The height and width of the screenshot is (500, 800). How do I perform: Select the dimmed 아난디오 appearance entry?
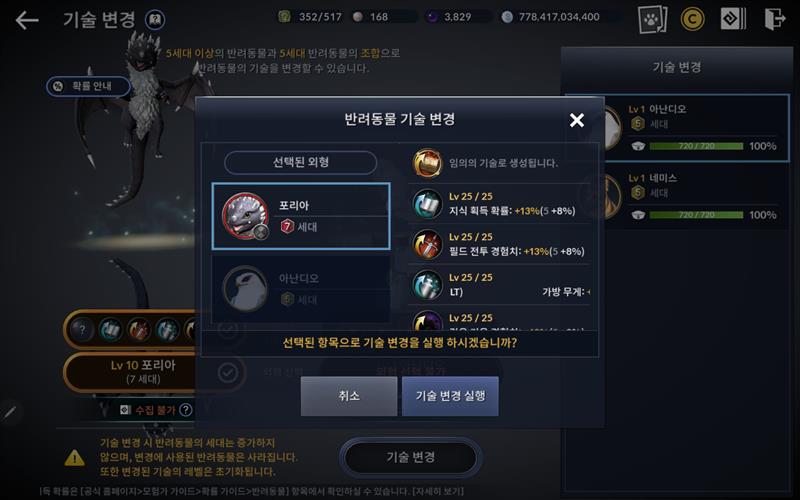click(301, 289)
